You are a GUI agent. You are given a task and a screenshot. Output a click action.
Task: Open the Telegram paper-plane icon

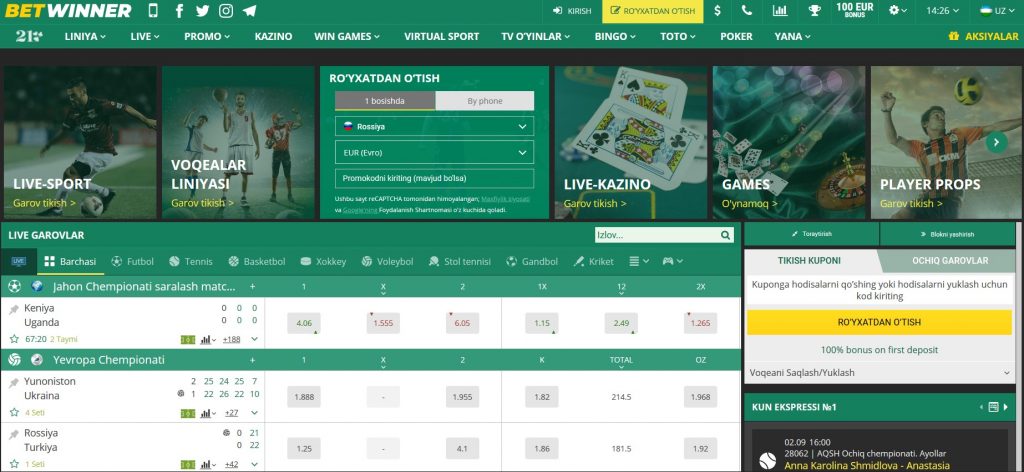coord(249,10)
